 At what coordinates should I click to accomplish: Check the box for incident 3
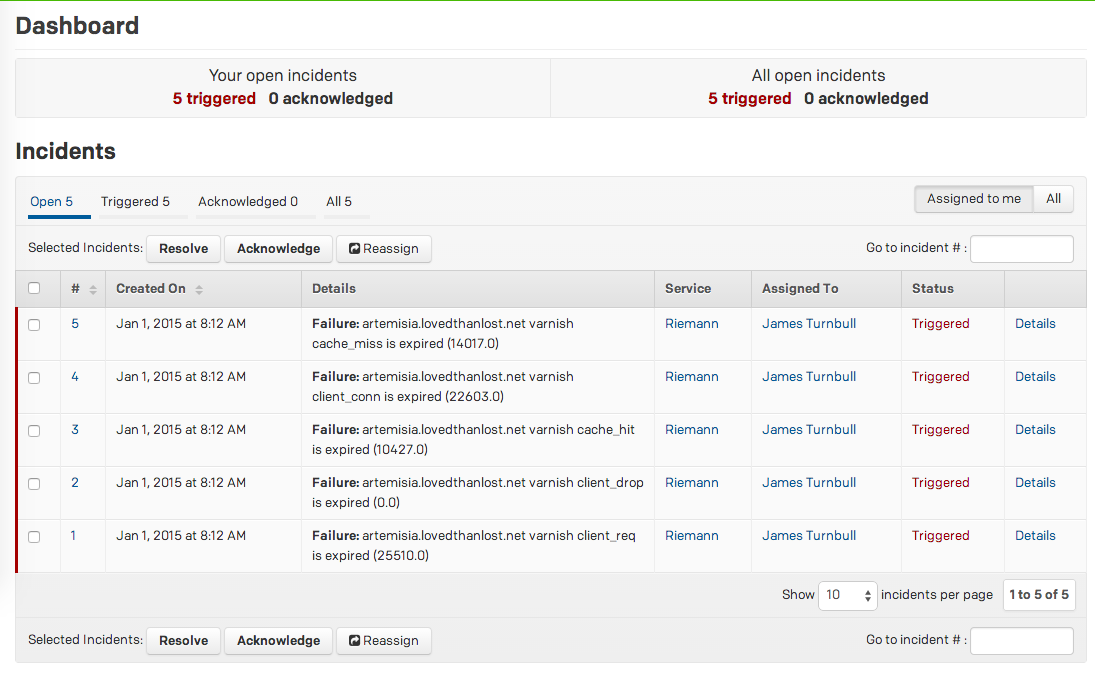pyautogui.click(x=34, y=431)
